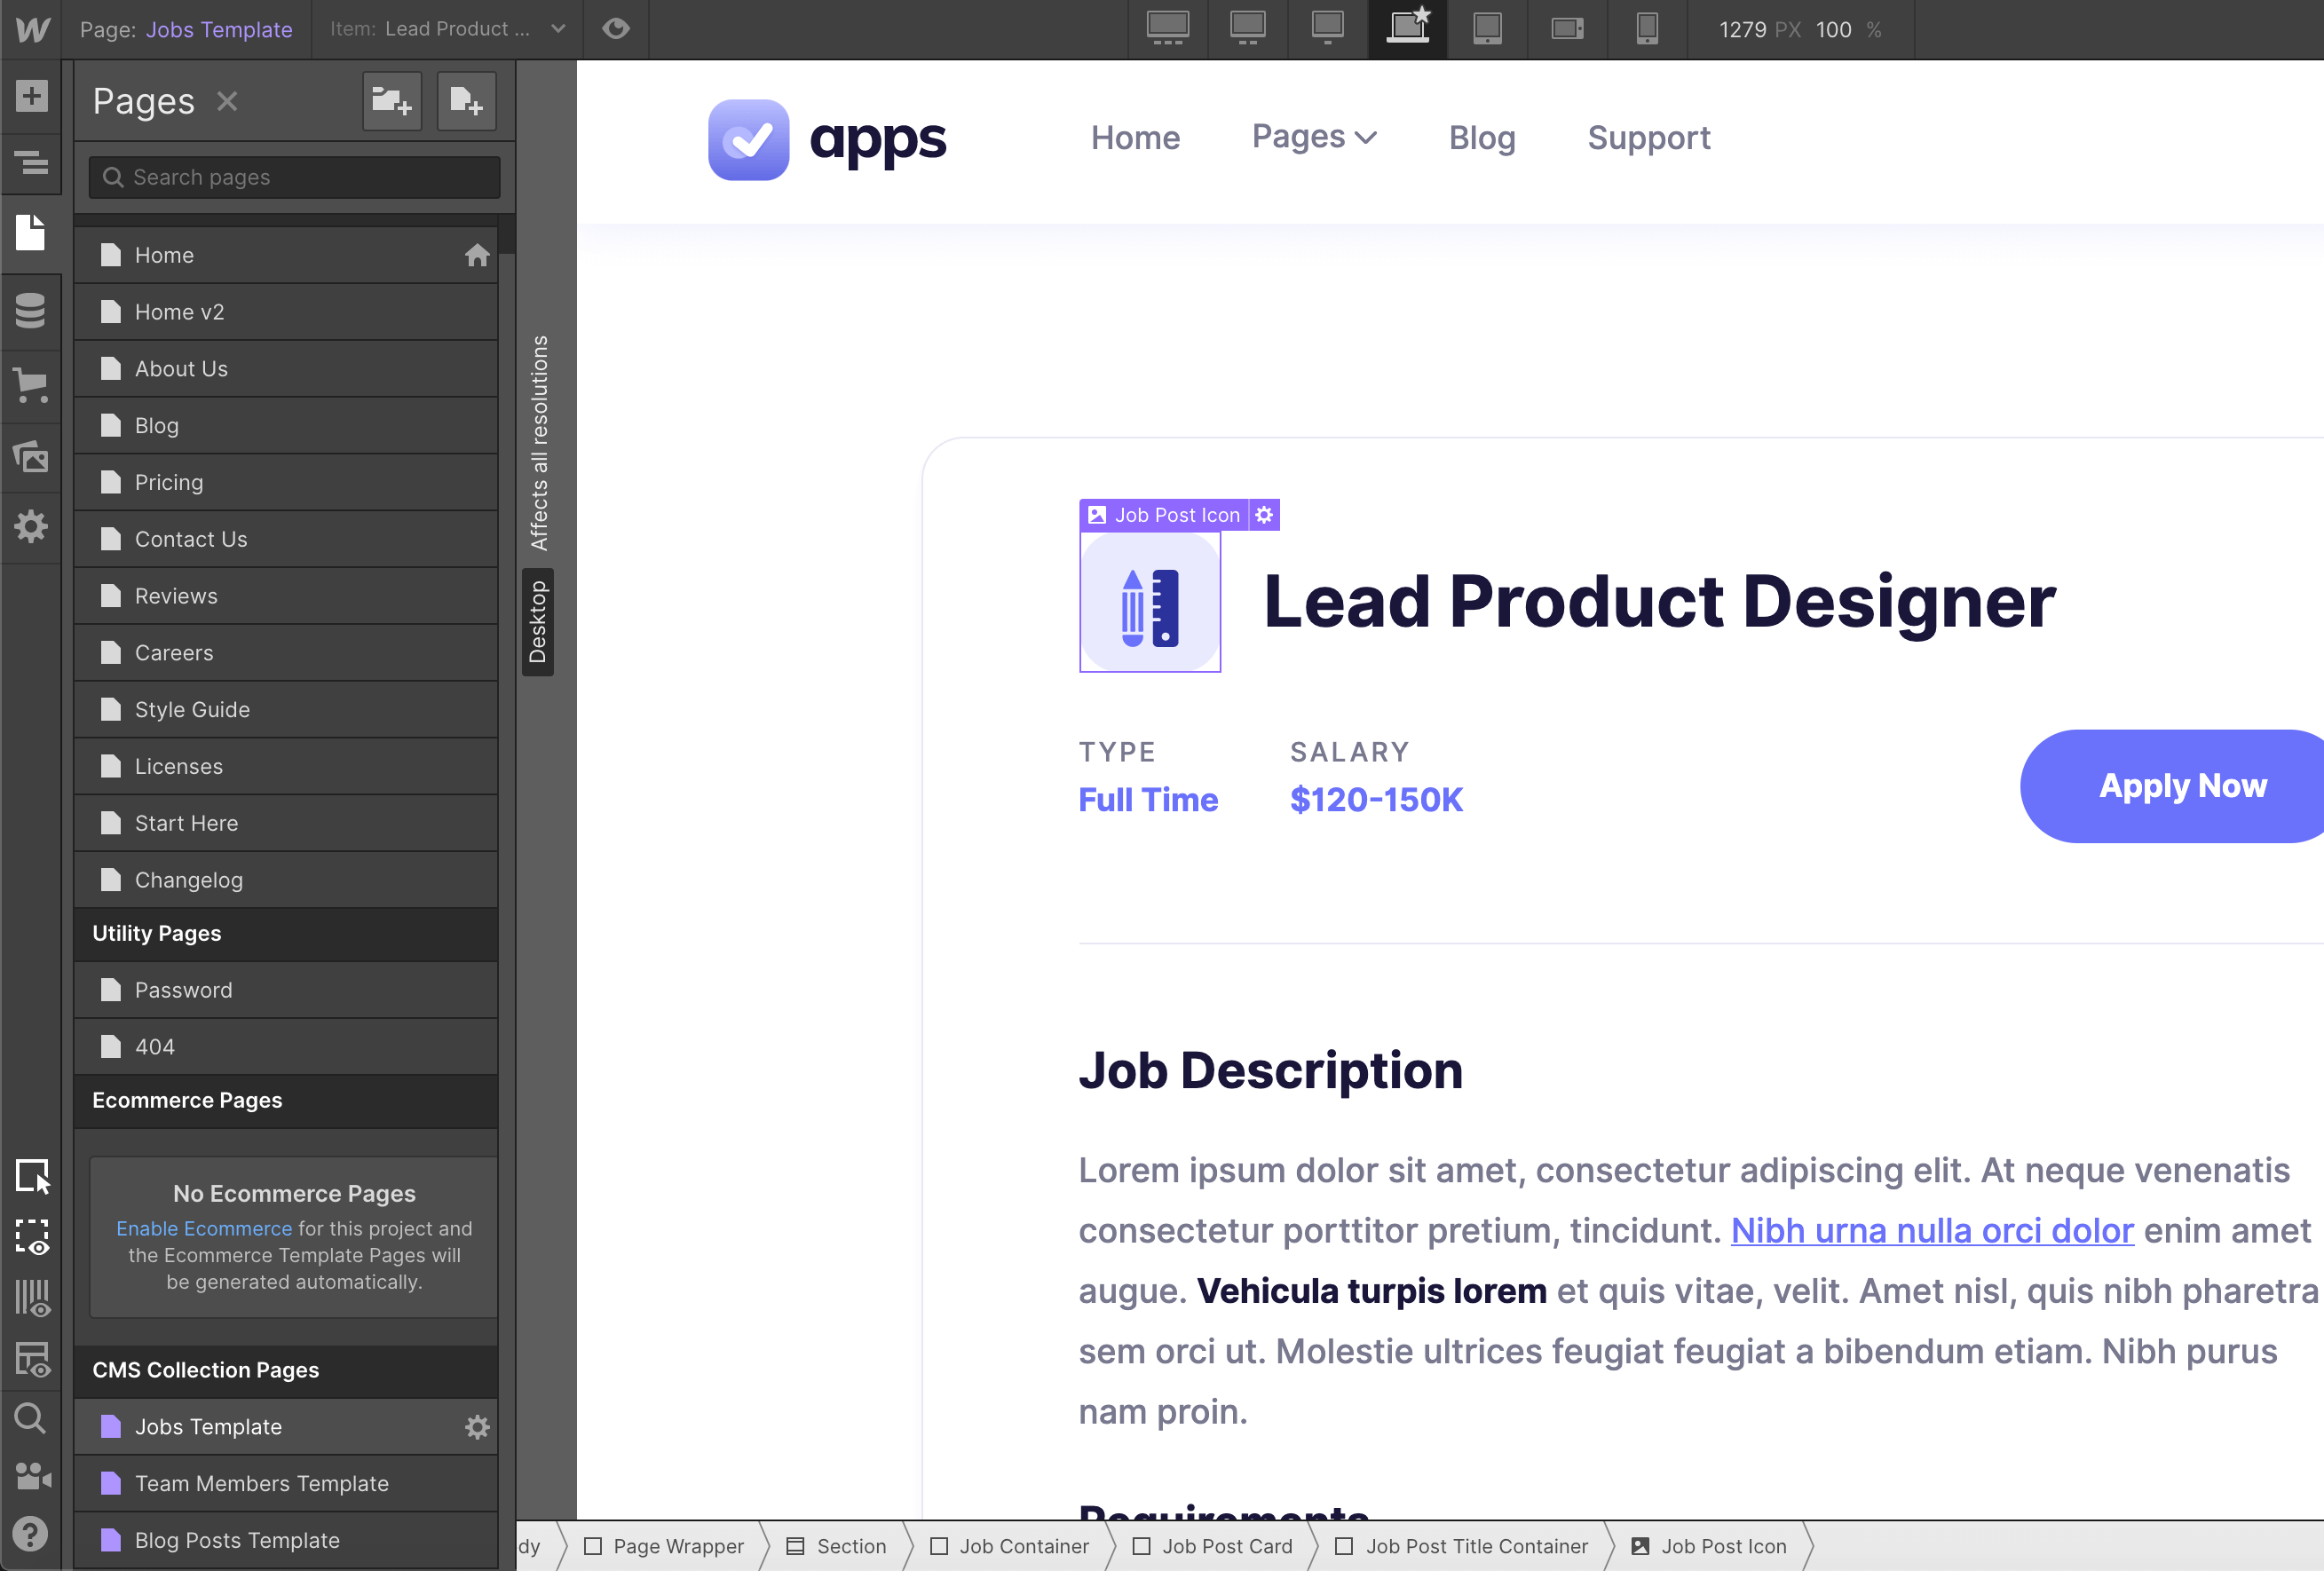Image resolution: width=2324 pixels, height=1571 pixels.
Task: Open the Pages dropdown in the site navbar
Action: (x=1313, y=137)
